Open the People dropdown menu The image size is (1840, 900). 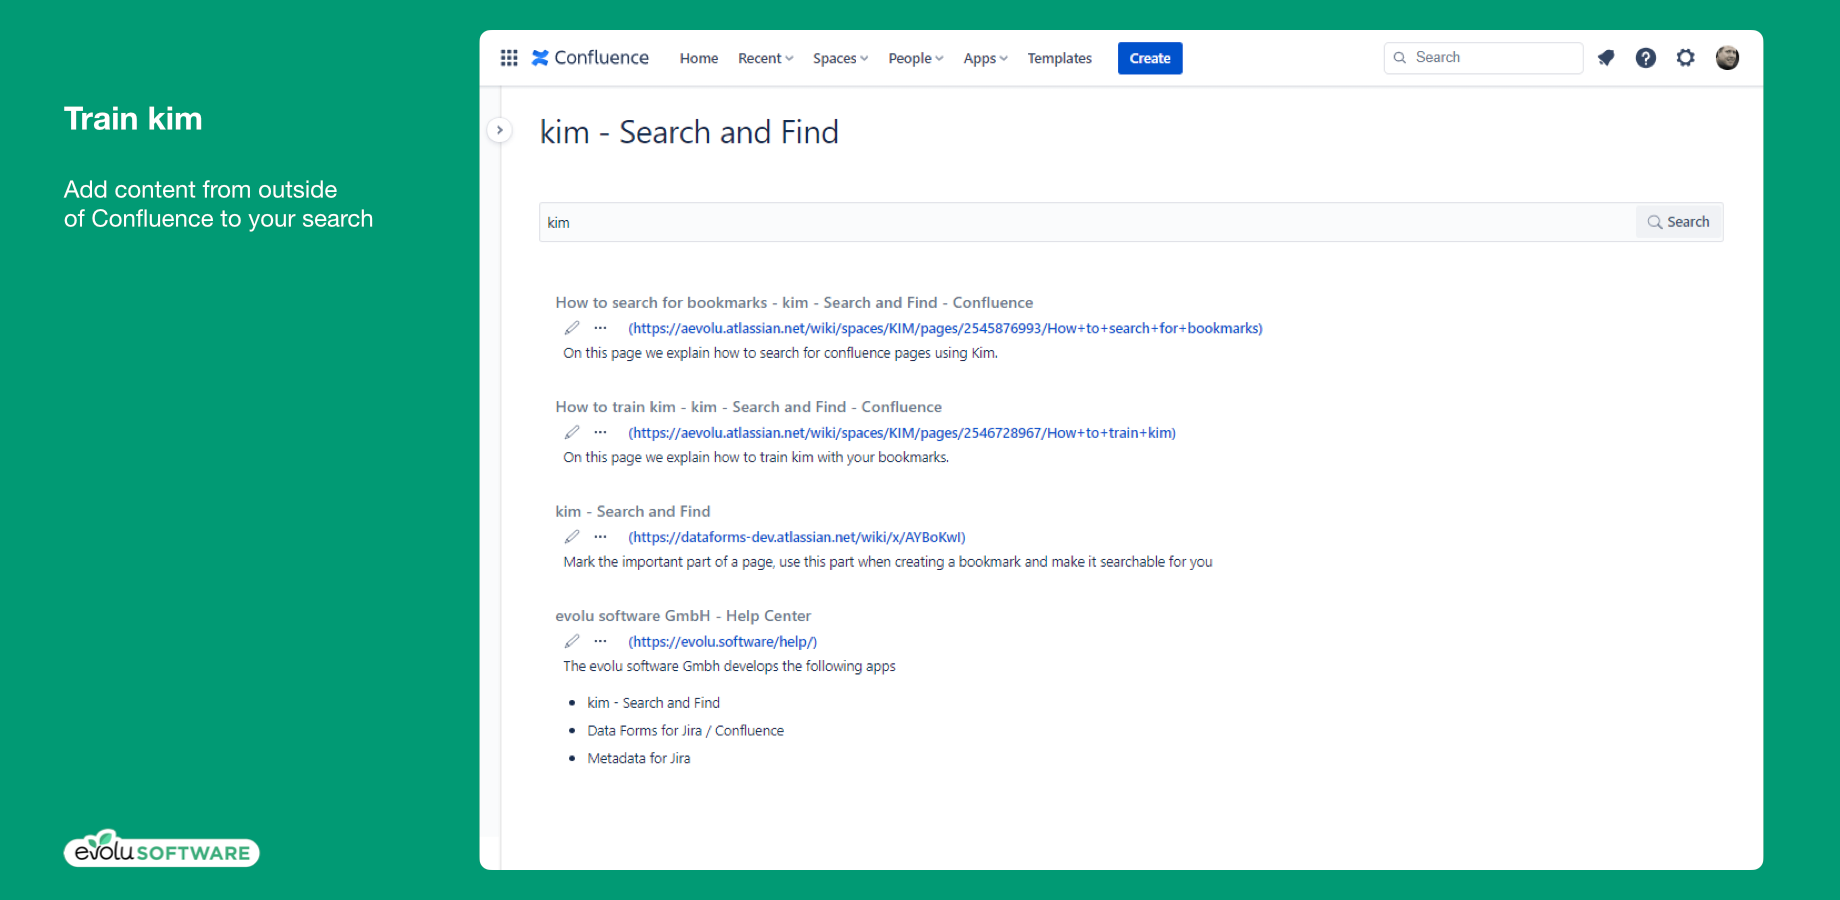tap(916, 58)
